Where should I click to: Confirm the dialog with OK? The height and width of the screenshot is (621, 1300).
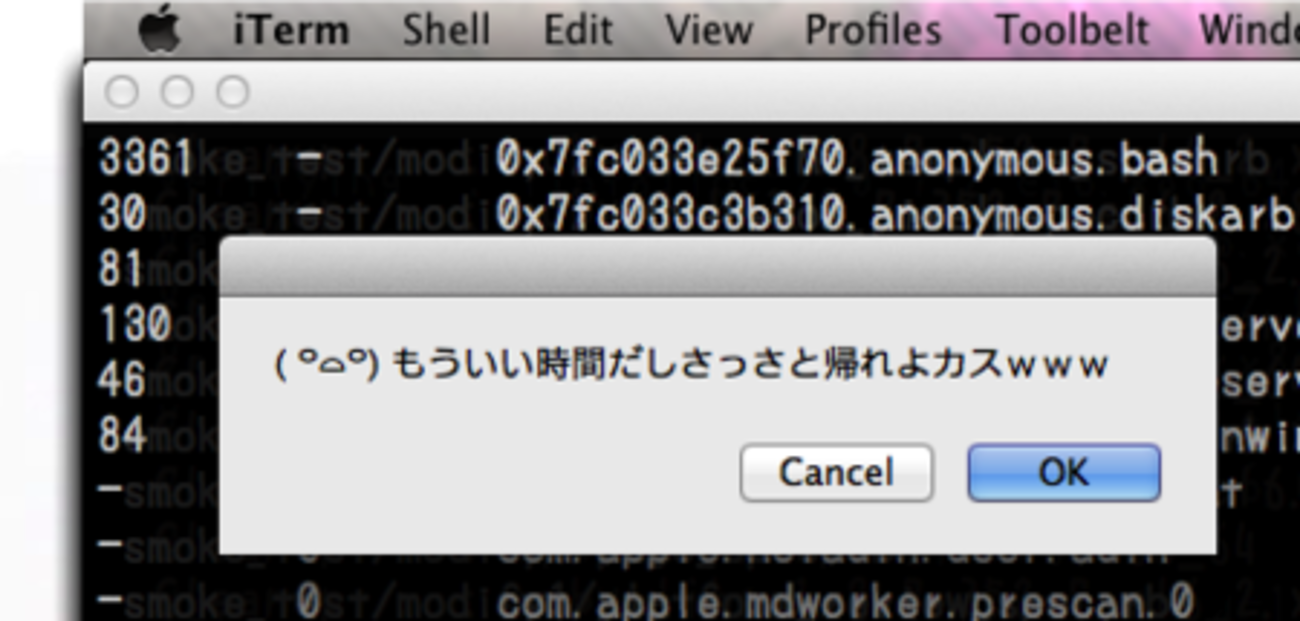1064,472
